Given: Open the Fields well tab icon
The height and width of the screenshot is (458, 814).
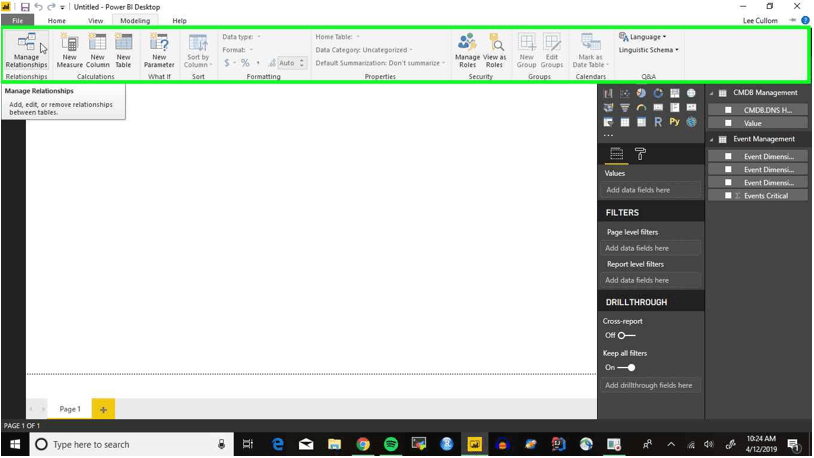Looking at the screenshot, I should click(616, 154).
